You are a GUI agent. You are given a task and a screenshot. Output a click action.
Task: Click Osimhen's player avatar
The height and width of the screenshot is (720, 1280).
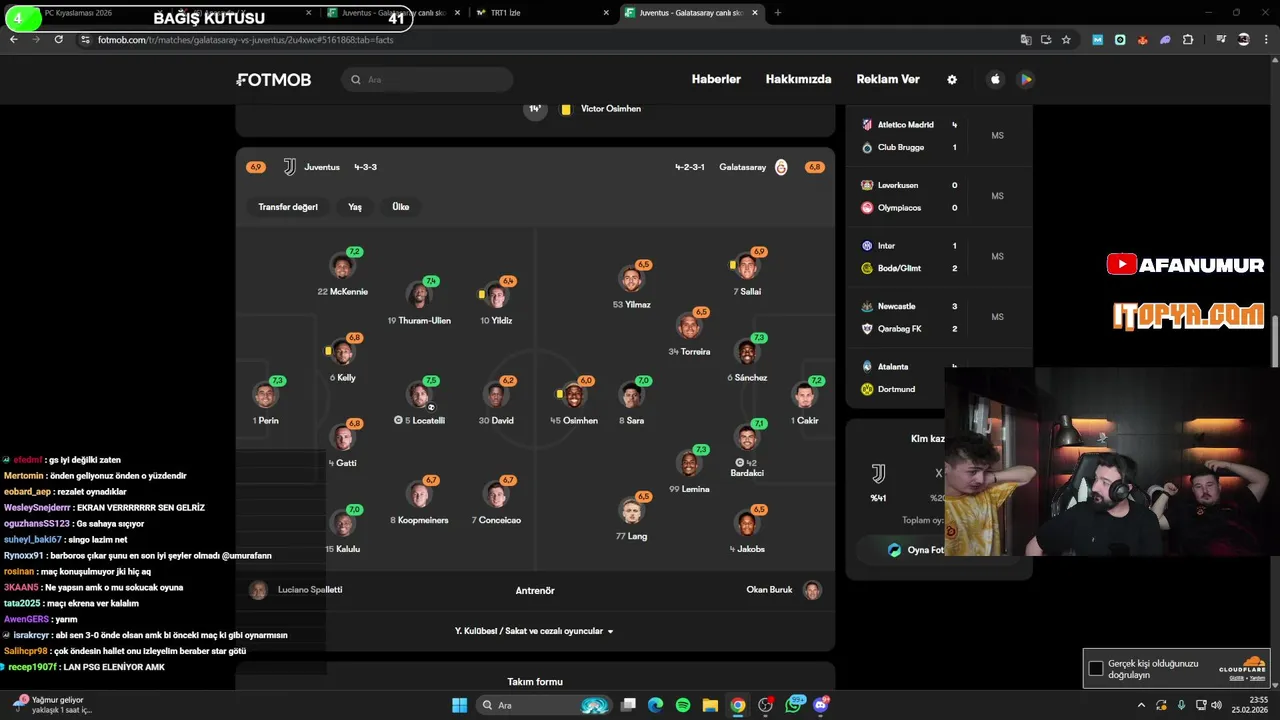574,395
